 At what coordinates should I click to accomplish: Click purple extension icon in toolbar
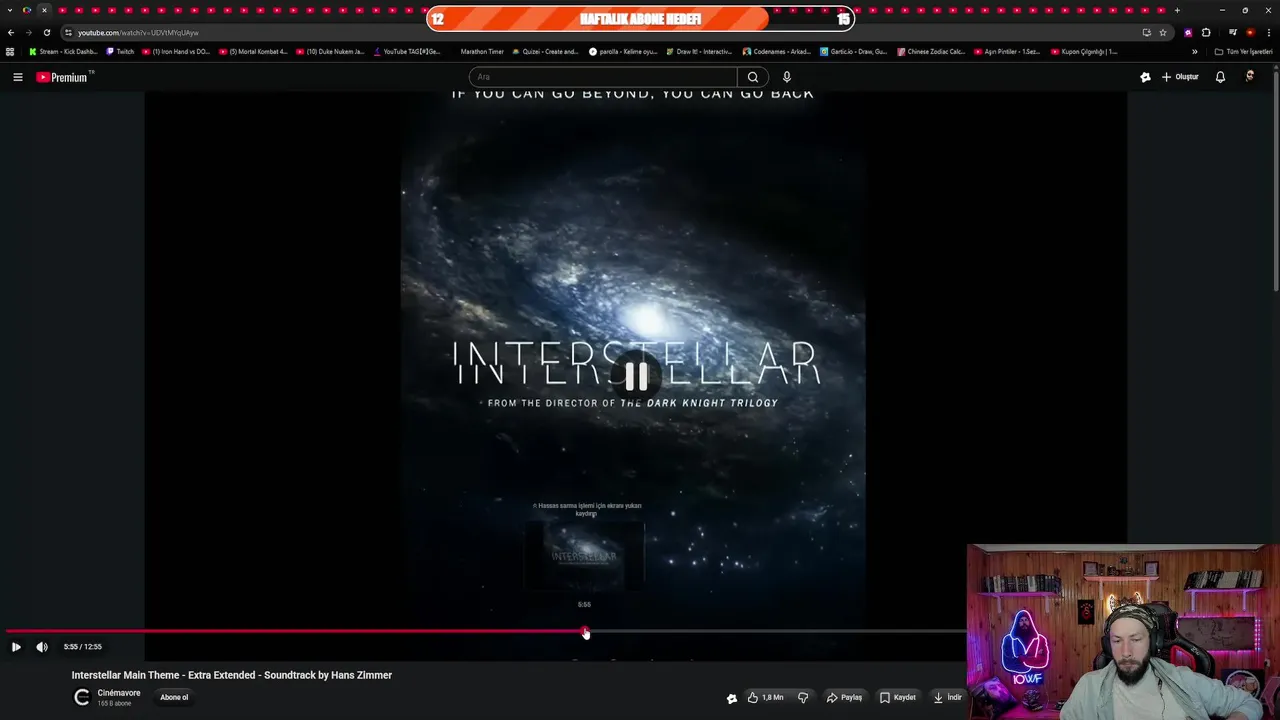1188,32
